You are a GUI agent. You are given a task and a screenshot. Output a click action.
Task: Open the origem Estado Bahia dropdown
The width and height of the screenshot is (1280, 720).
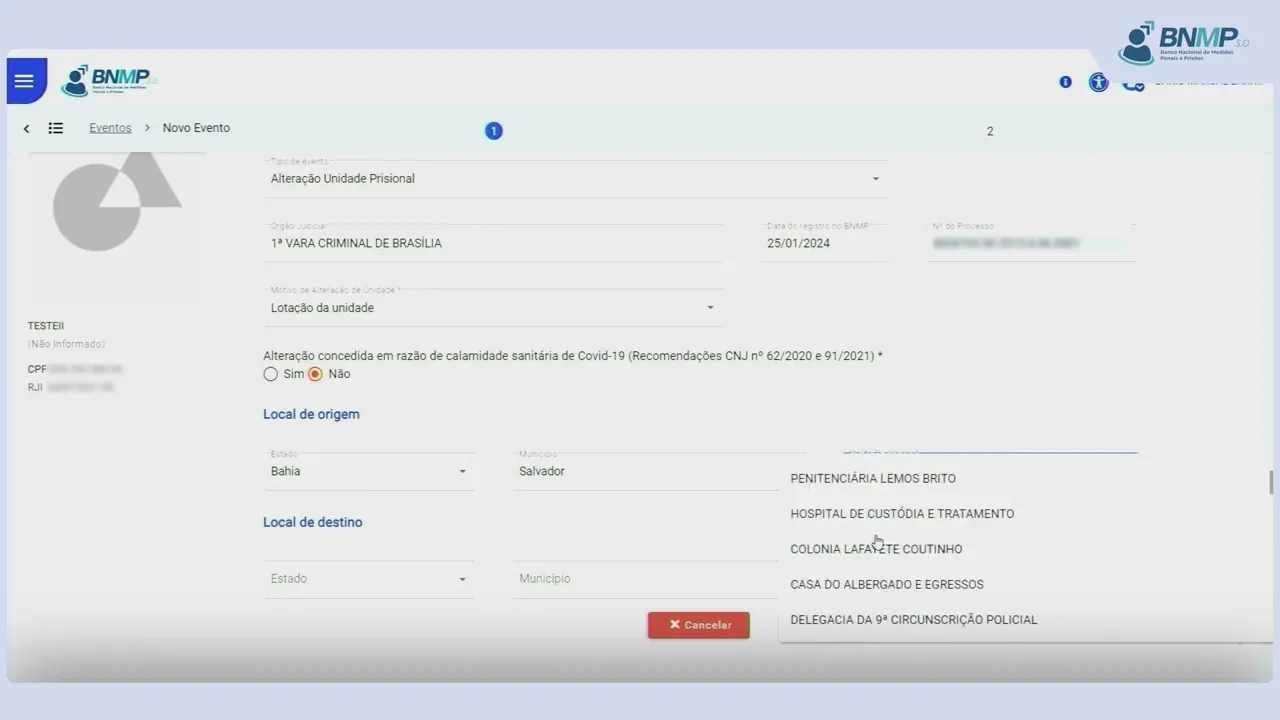pos(369,471)
